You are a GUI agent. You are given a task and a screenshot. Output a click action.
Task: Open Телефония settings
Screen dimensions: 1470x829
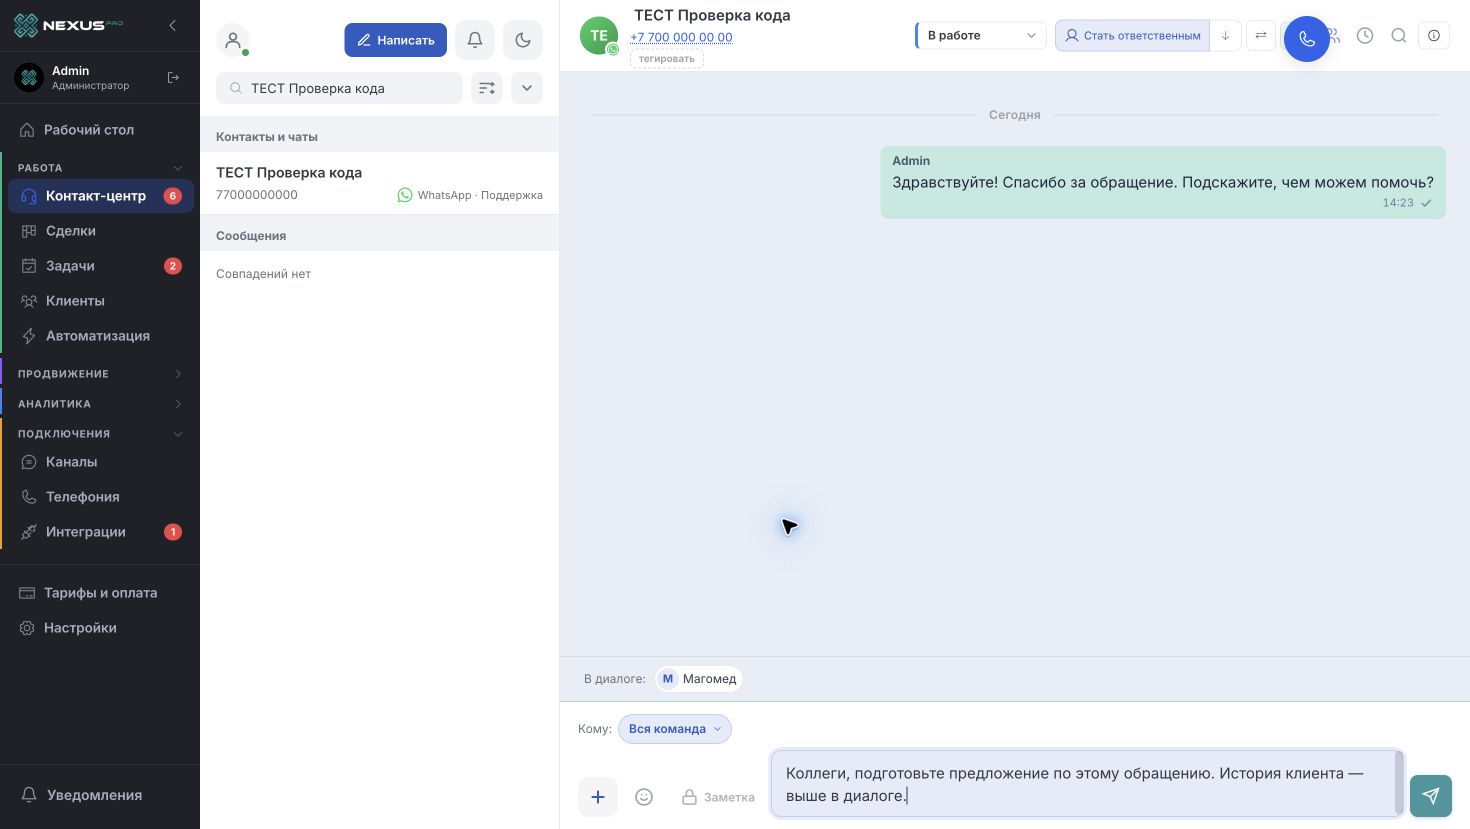(x=100, y=497)
